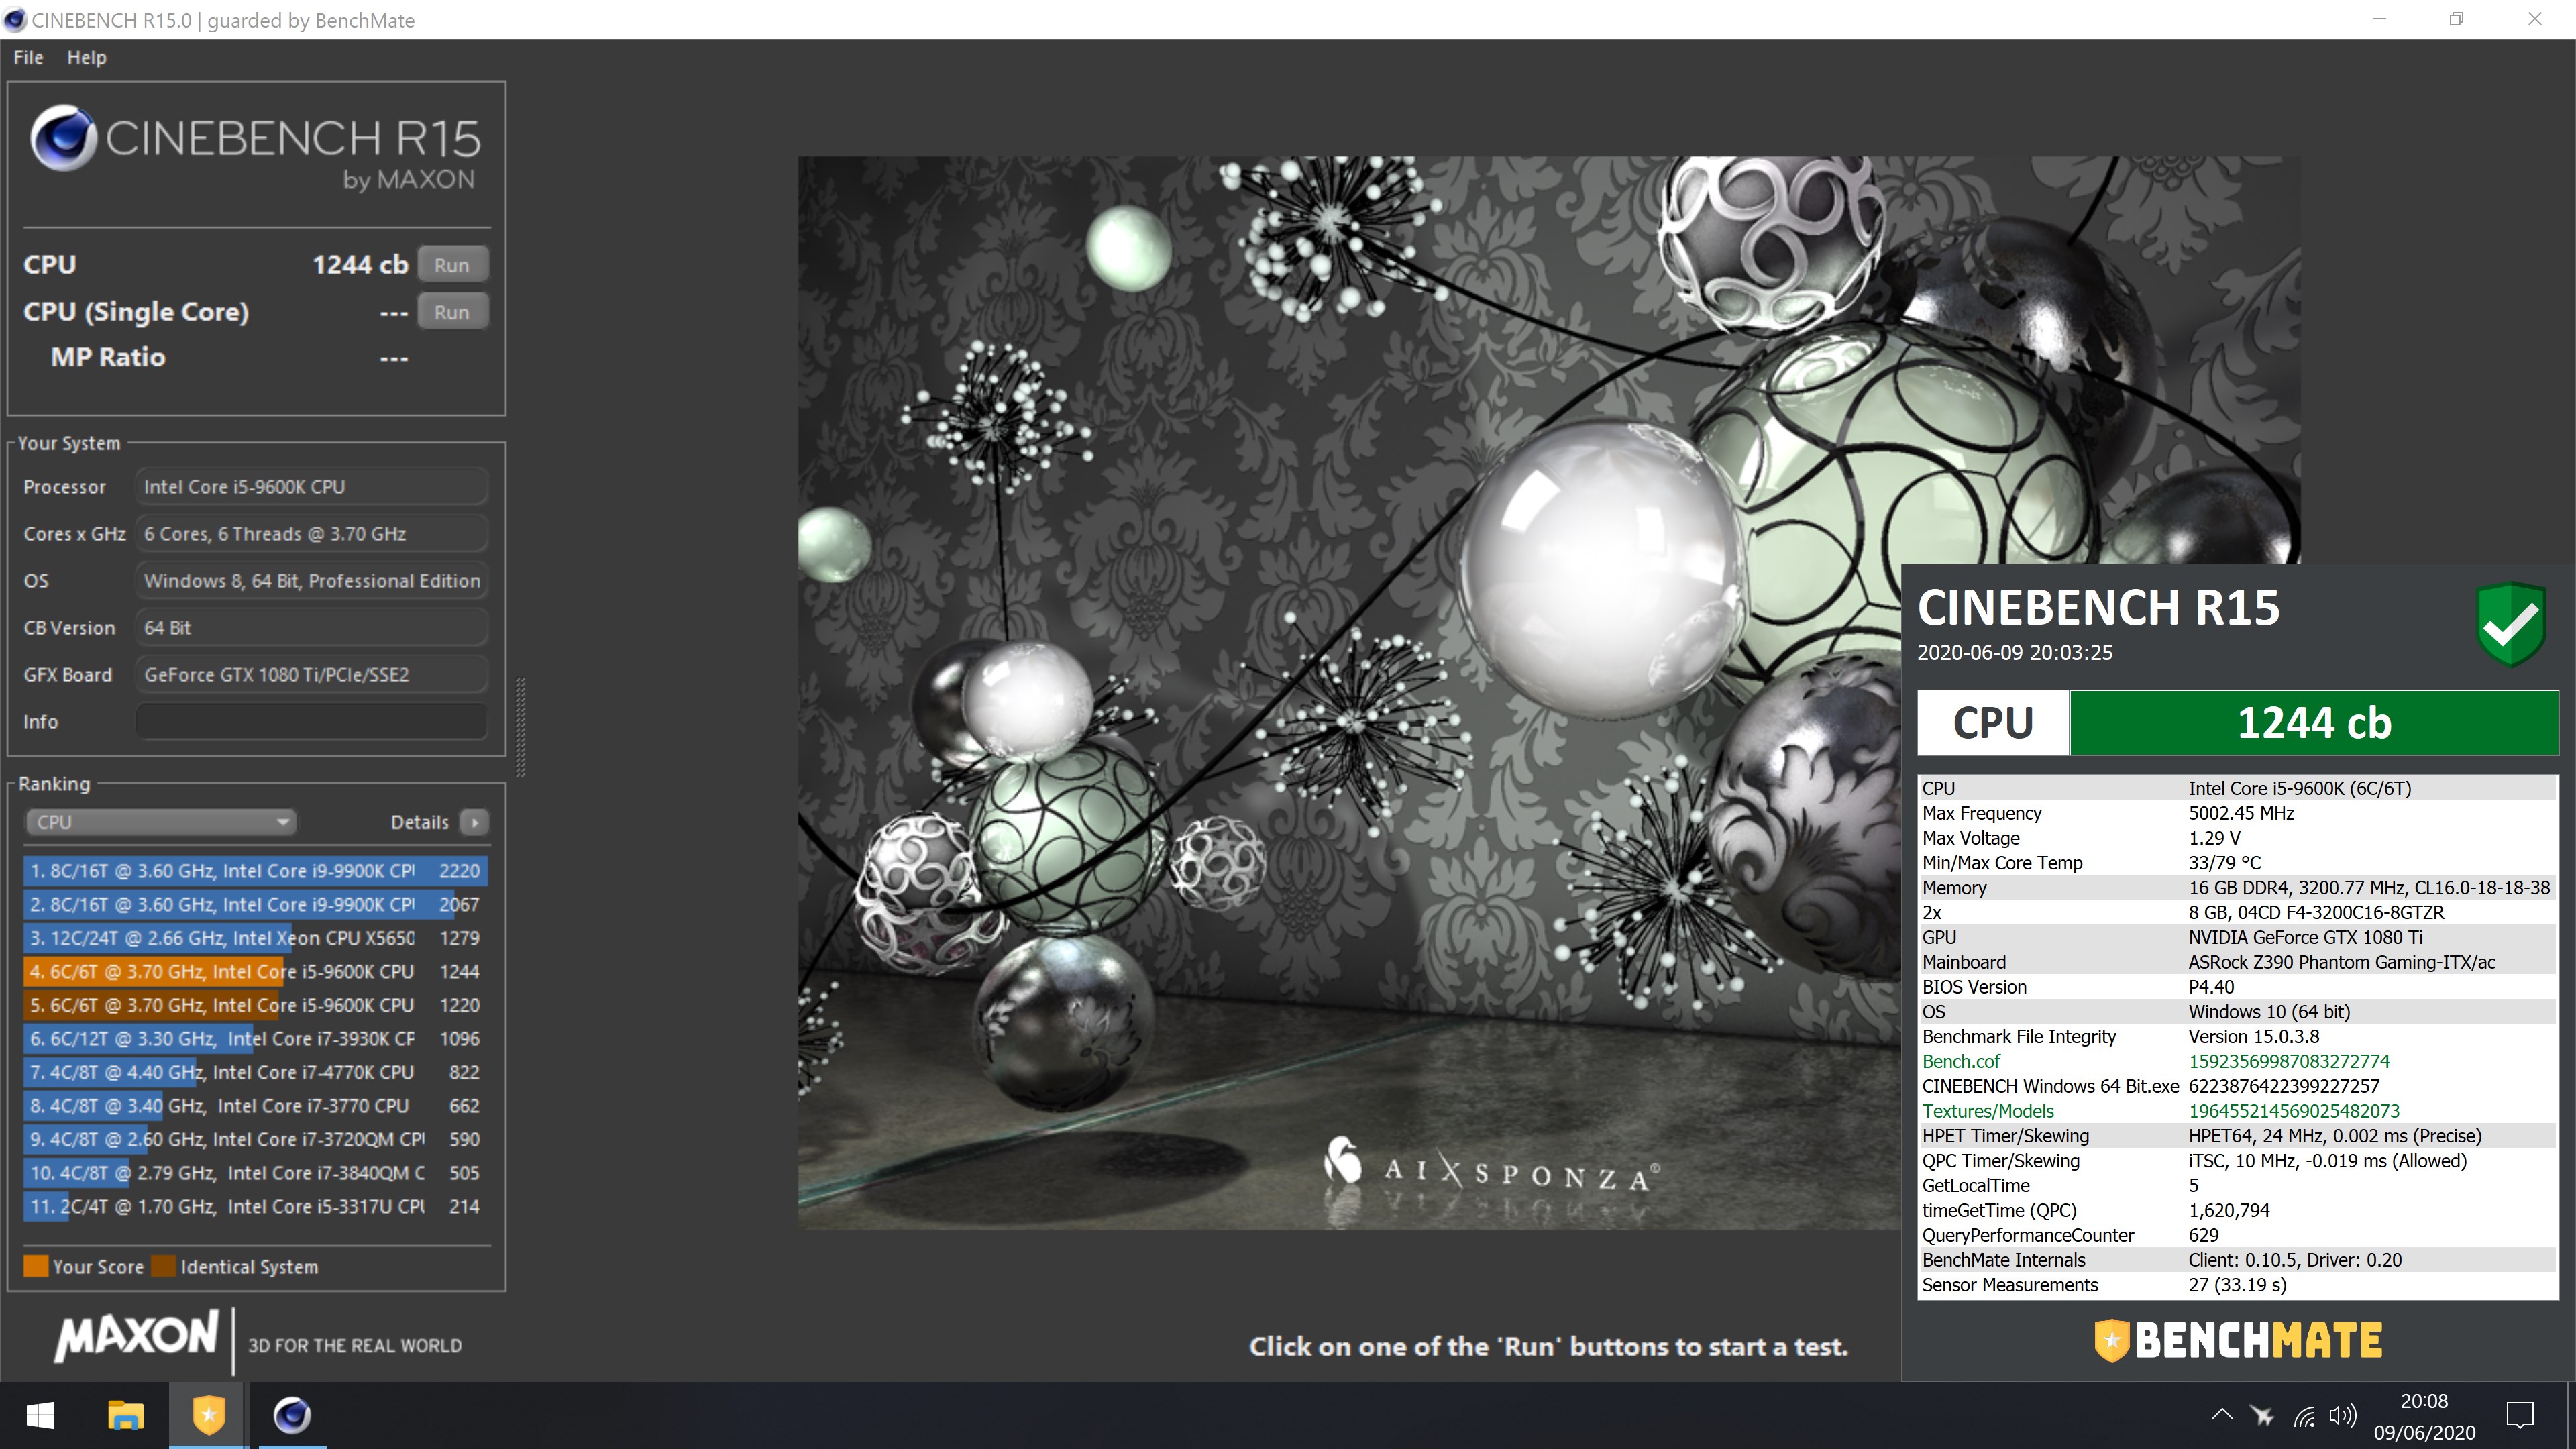Select ranking entry 10 i7-3840QM 505

pyautogui.click(x=256, y=1172)
